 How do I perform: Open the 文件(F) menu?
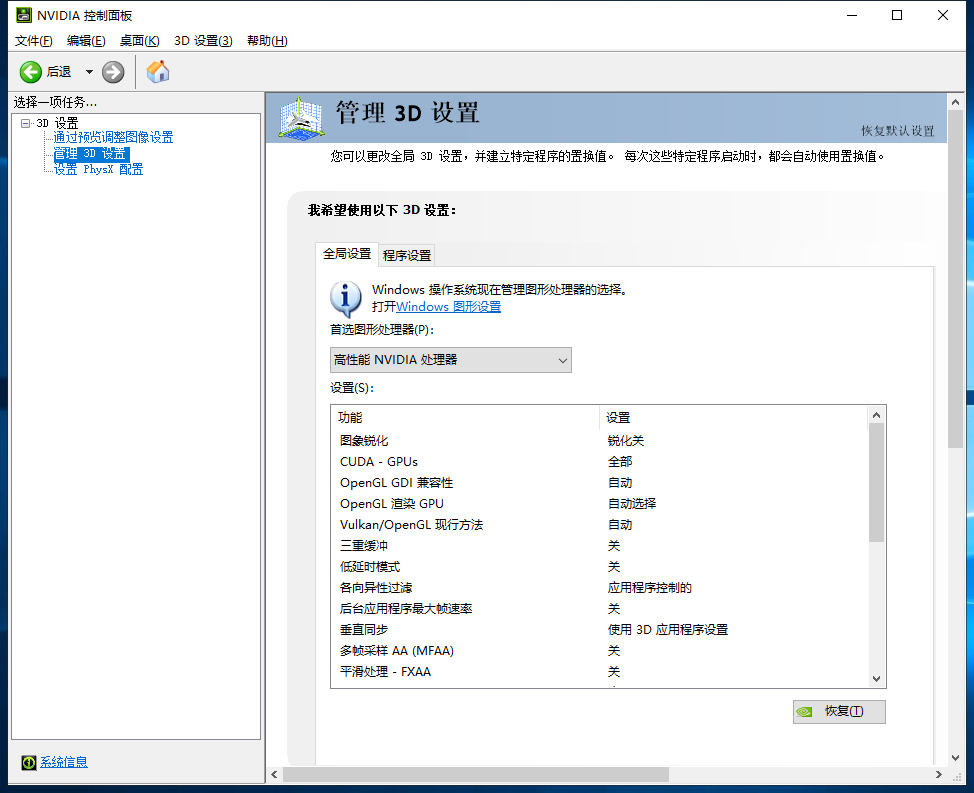click(x=34, y=40)
